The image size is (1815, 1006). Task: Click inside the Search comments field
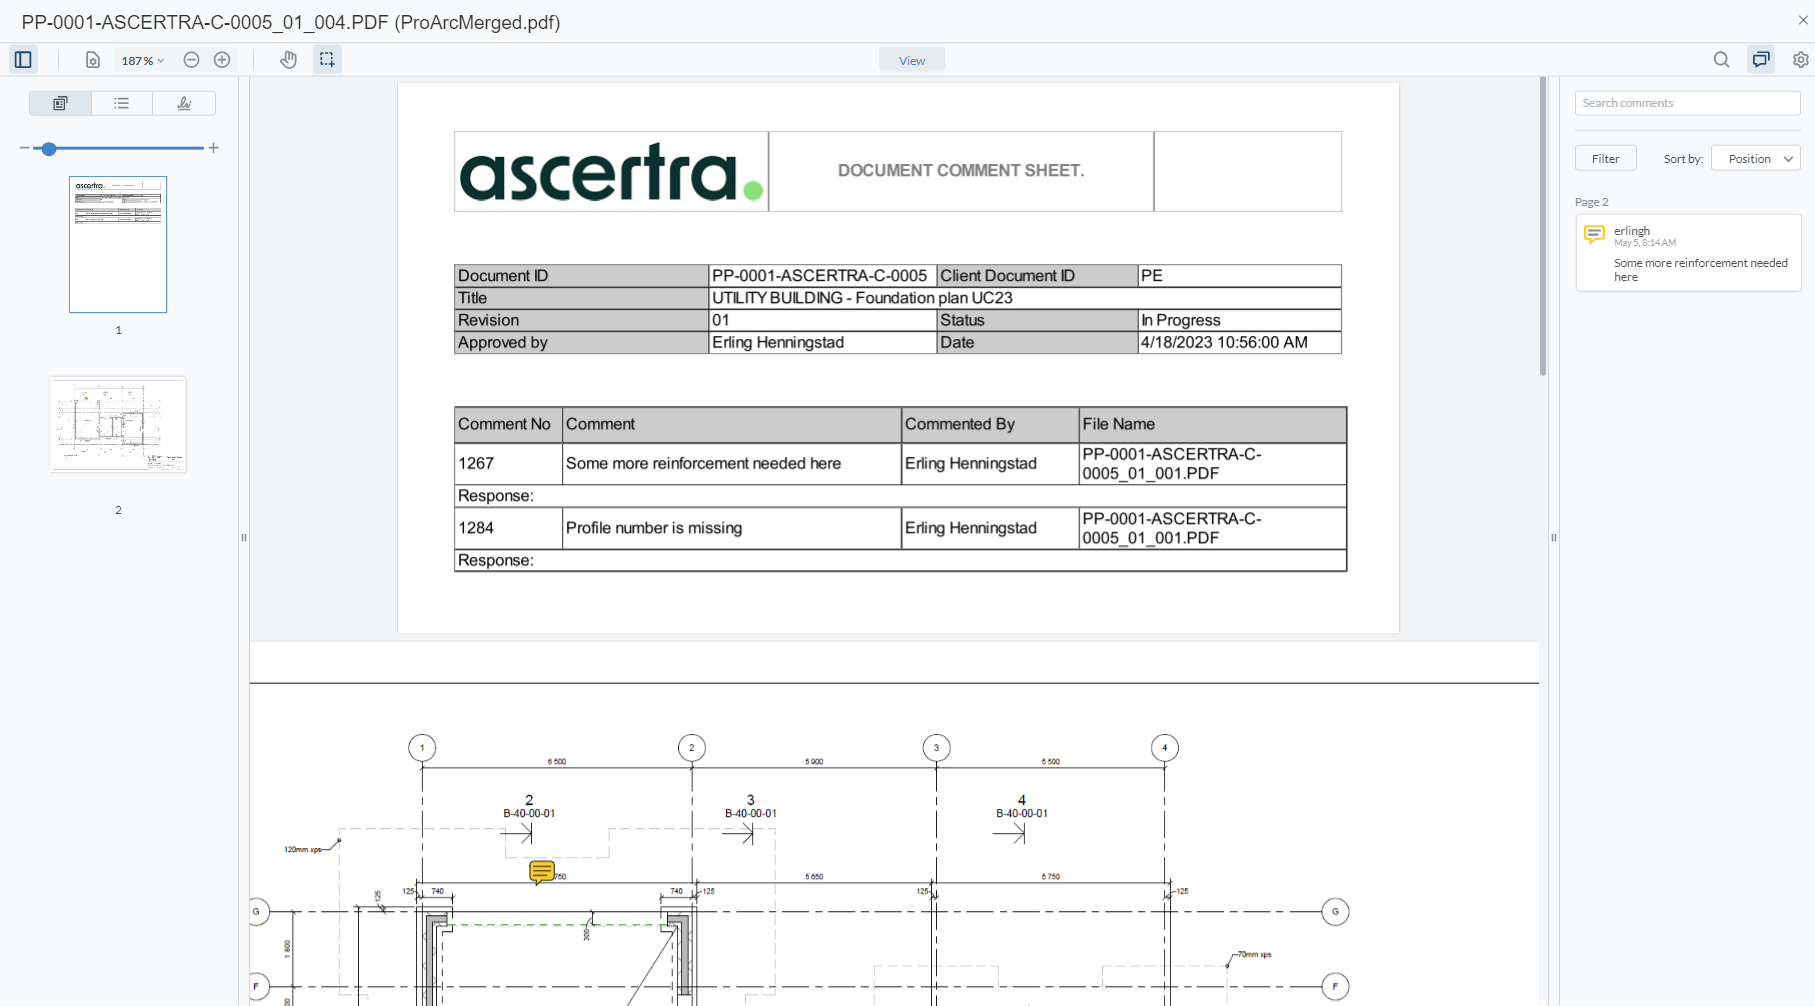click(x=1686, y=103)
